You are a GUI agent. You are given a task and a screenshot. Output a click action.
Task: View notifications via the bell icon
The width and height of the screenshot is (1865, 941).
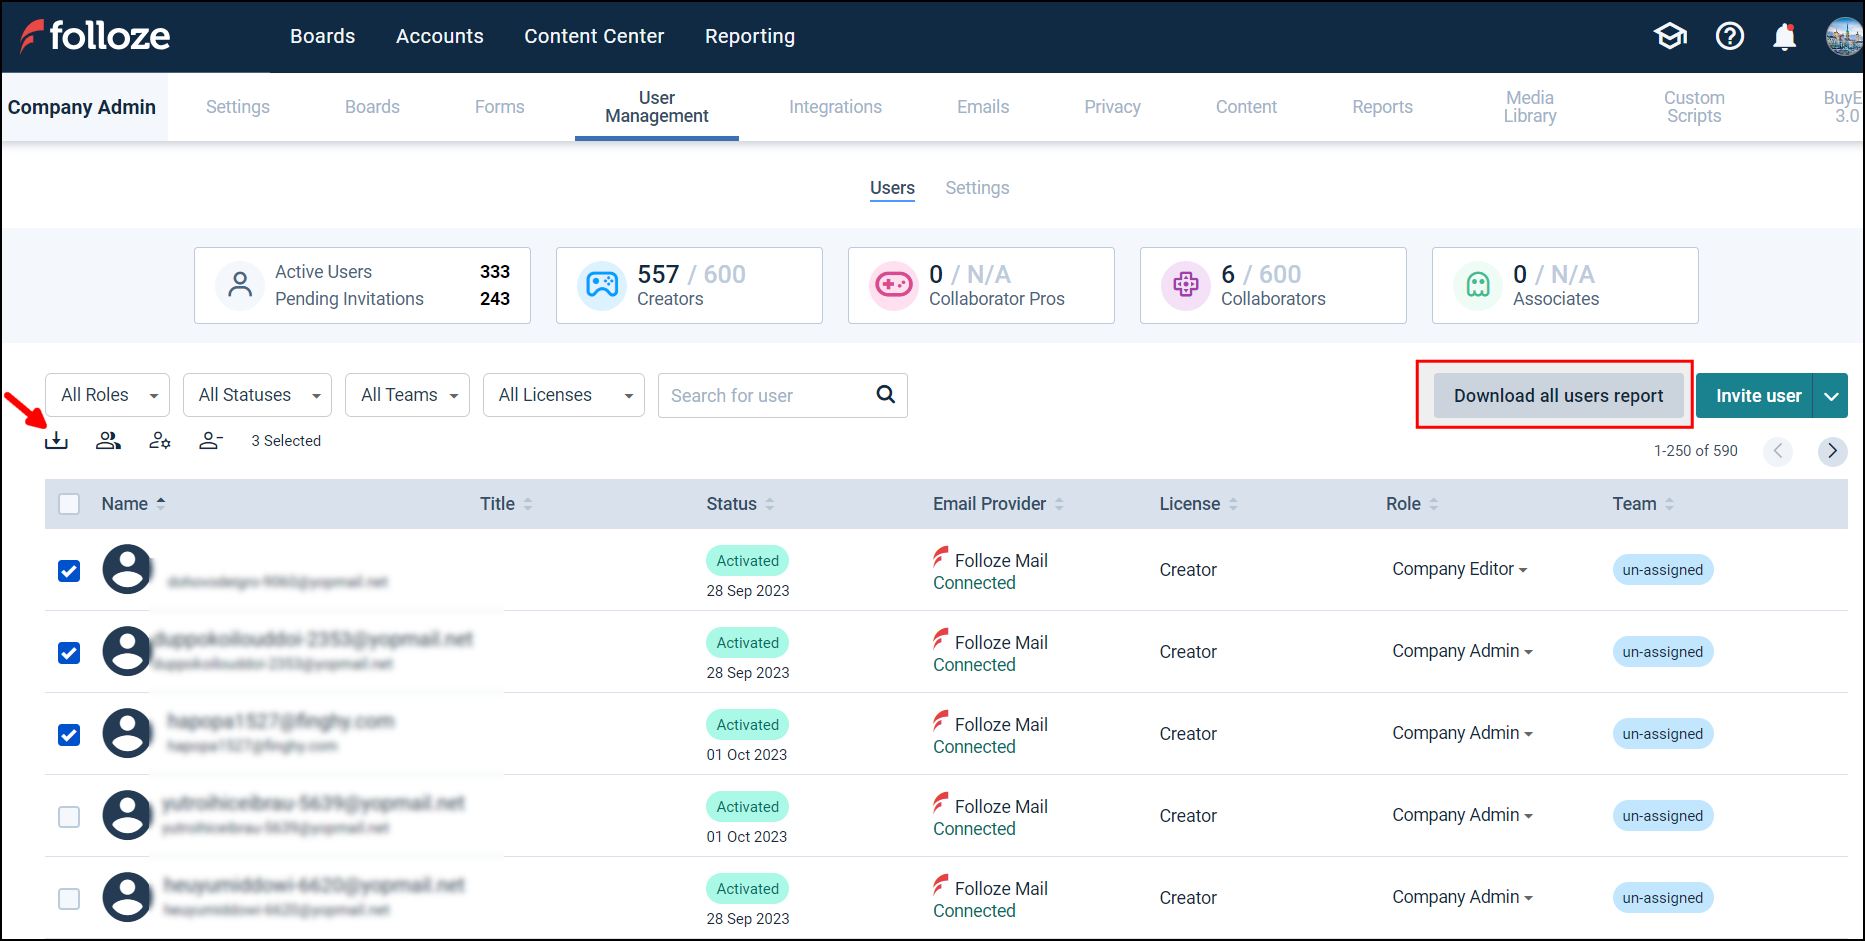pyautogui.click(x=1785, y=36)
